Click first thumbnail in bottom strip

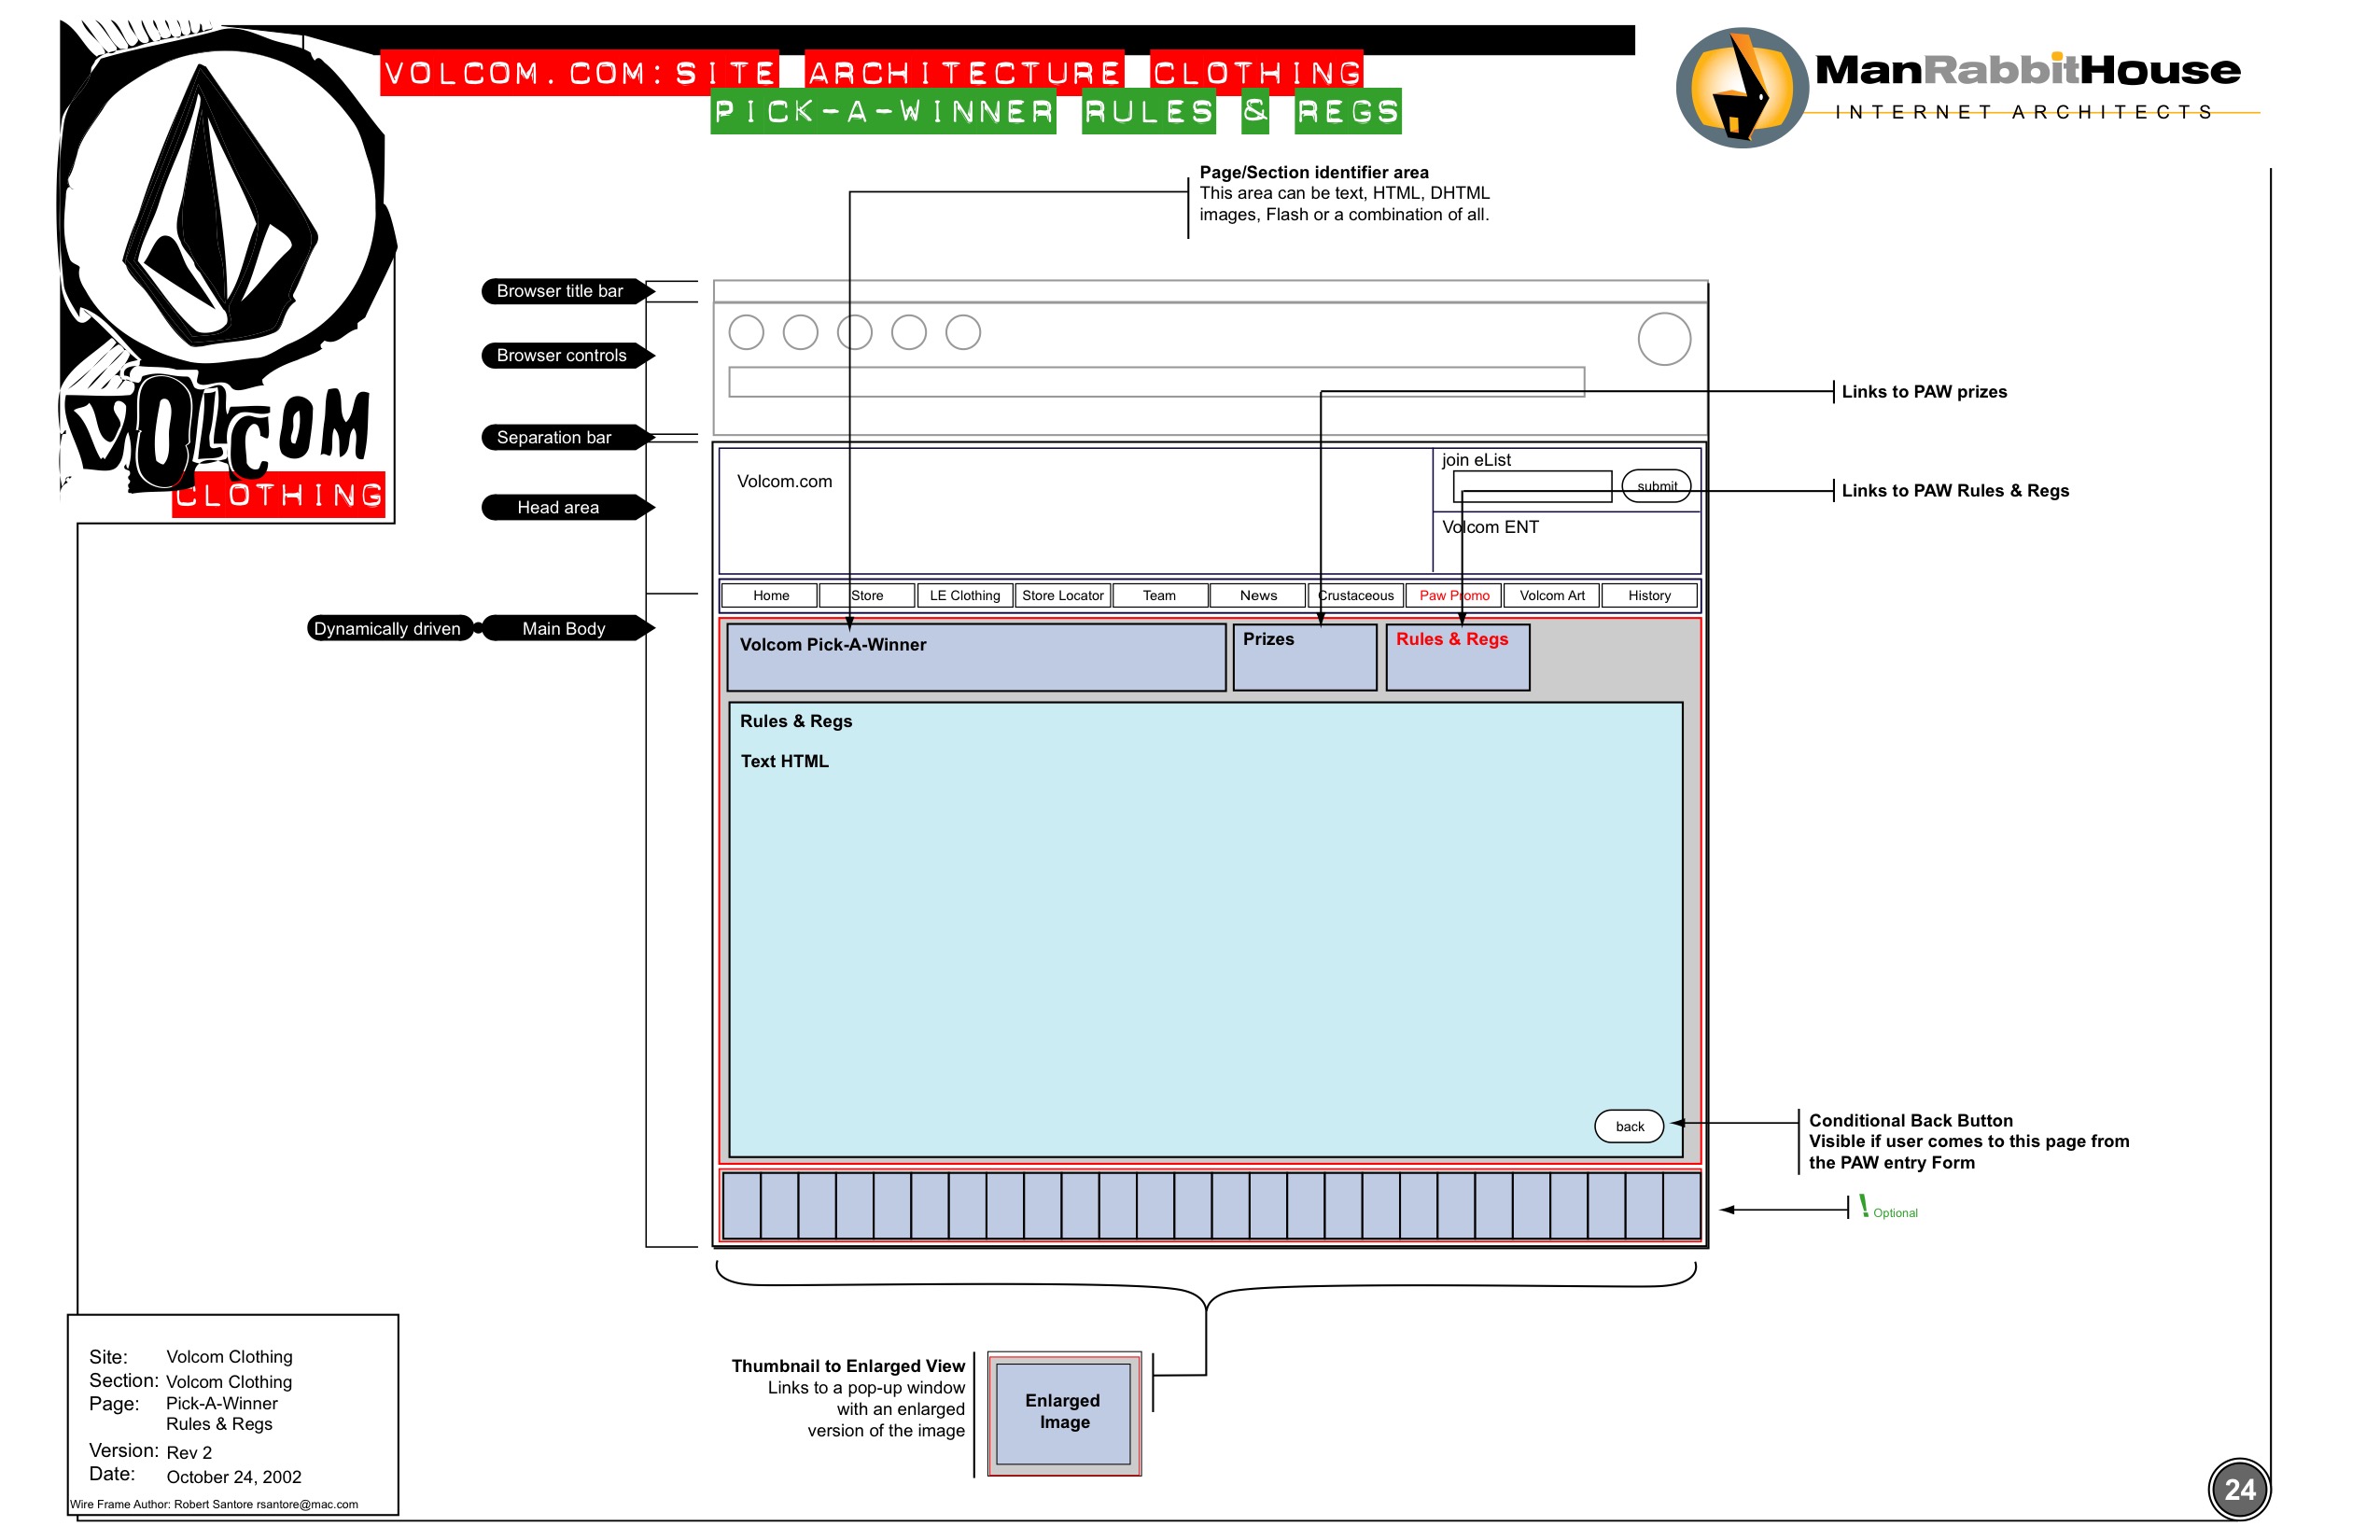pyautogui.click(x=741, y=1207)
